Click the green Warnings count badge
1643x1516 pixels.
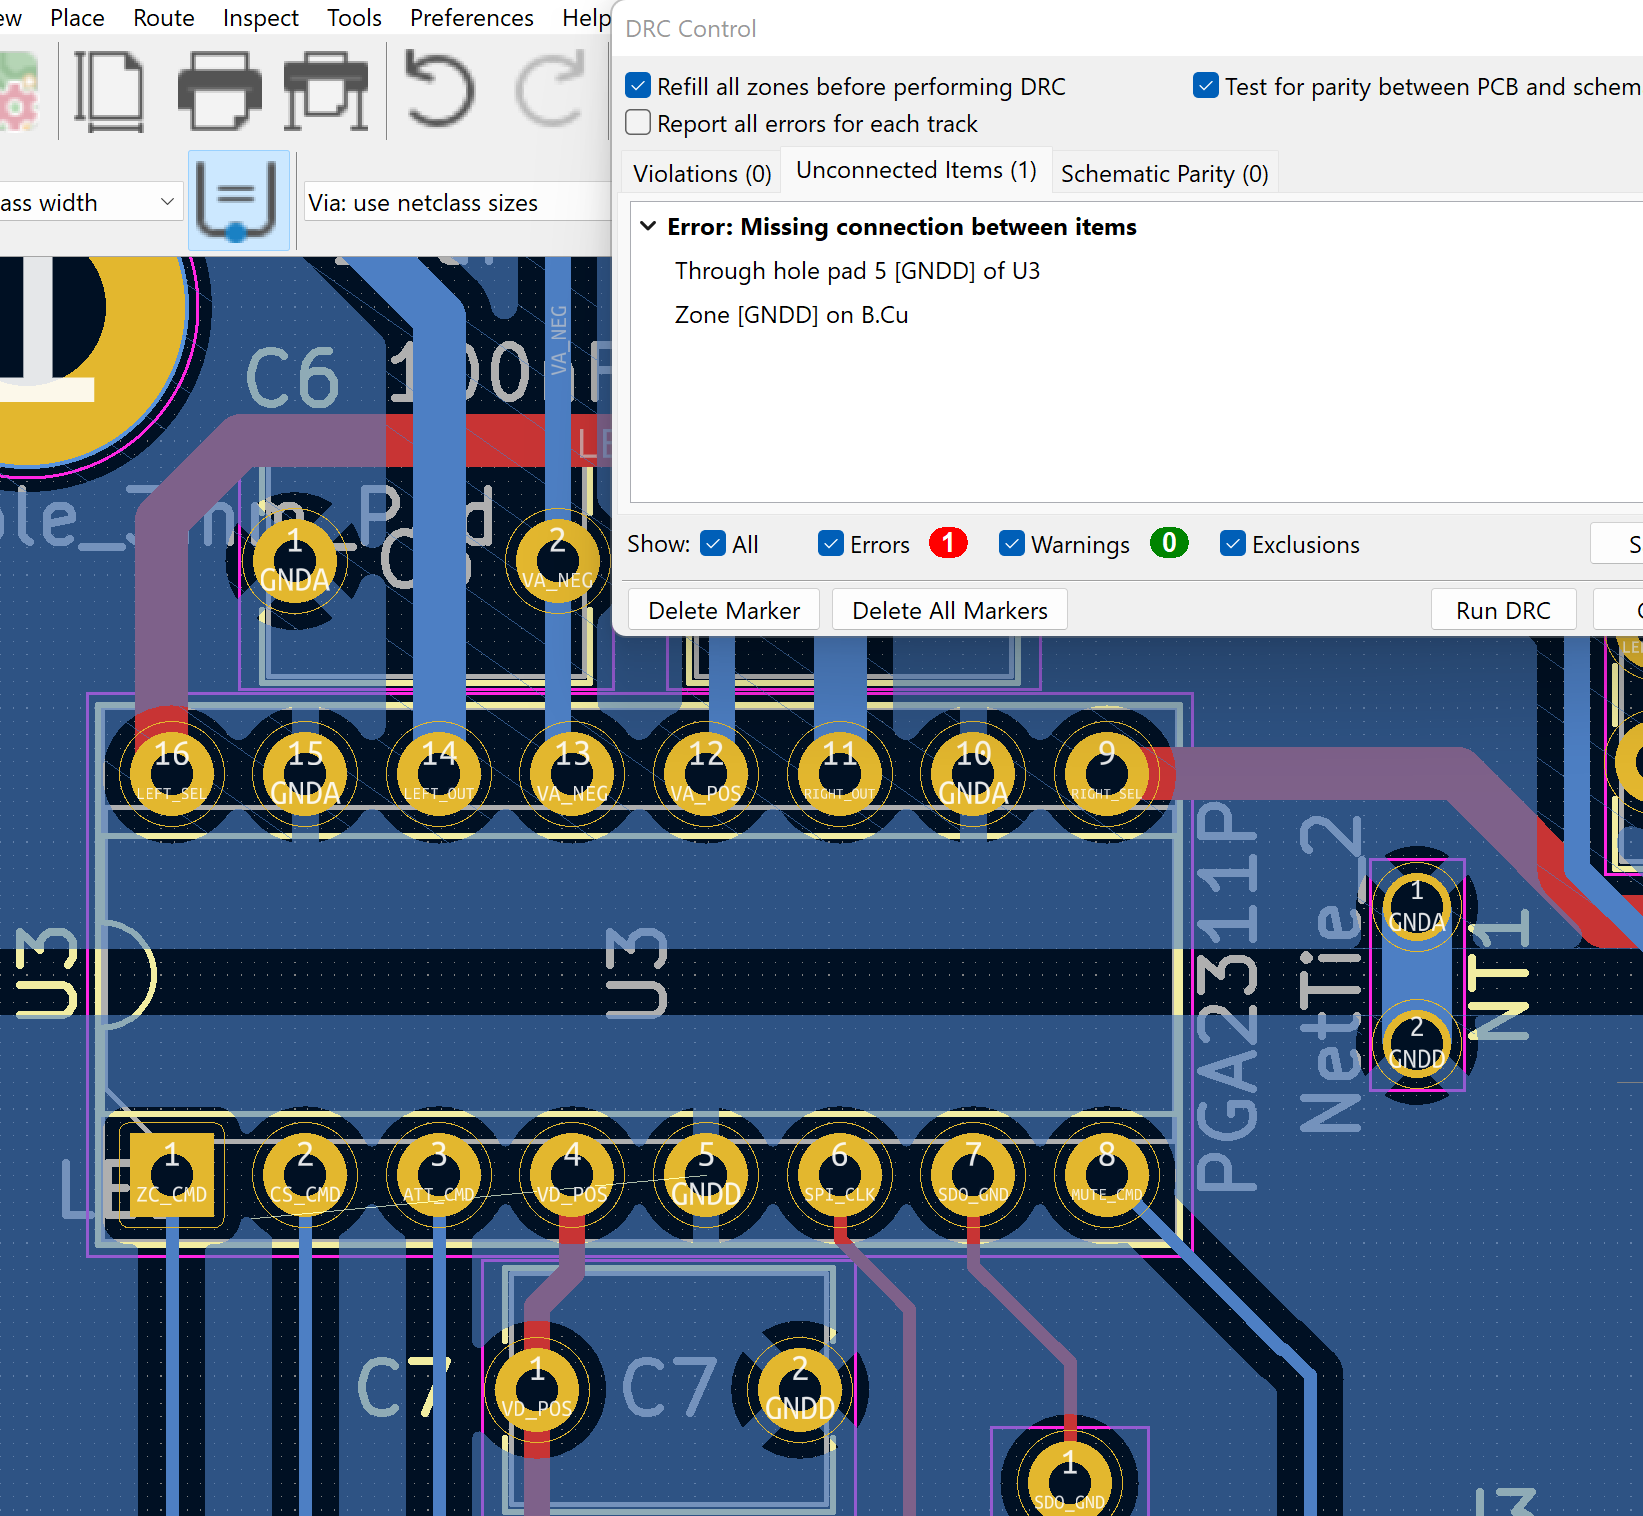pyautogui.click(x=1169, y=543)
